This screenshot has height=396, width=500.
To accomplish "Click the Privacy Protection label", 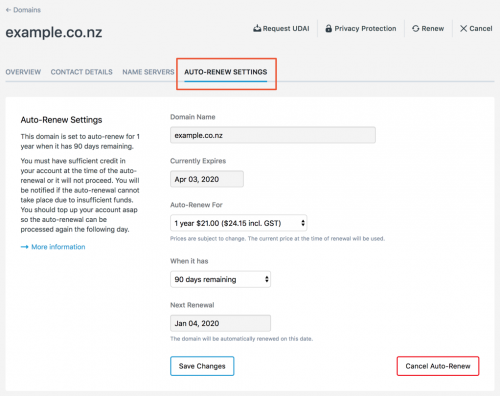I will 365,28.
